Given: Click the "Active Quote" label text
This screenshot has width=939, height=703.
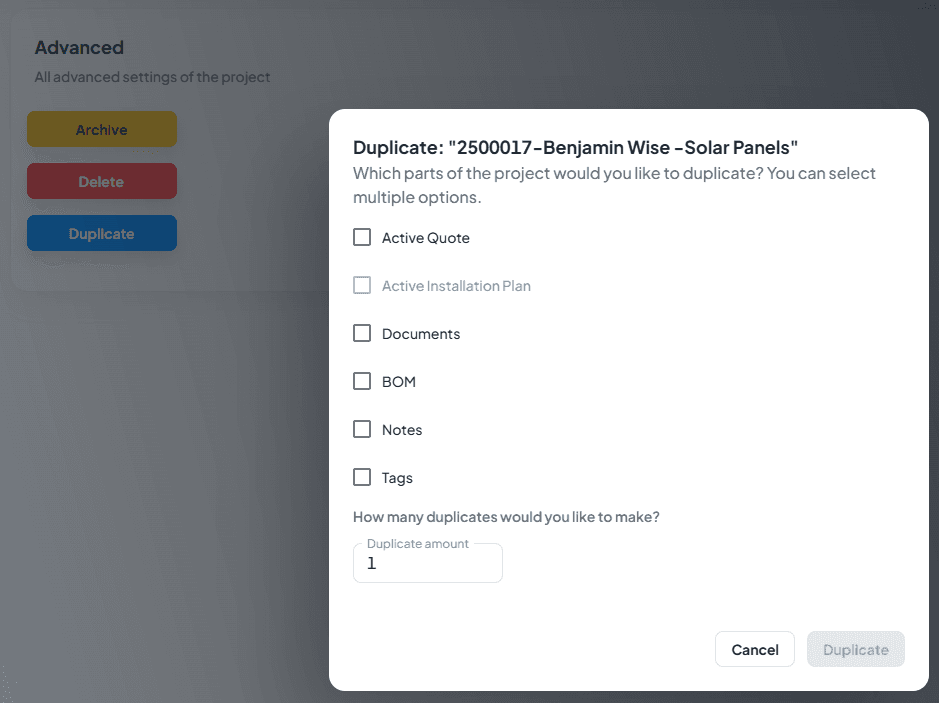Looking at the screenshot, I should (x=425, y=238).
